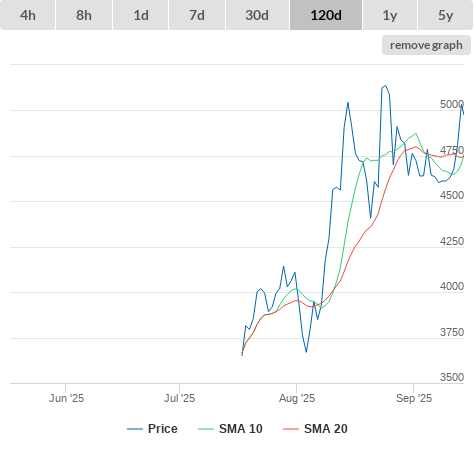The image size is (474, 455).
Task: Select the 30d range tab
Action: pos(257,15)
